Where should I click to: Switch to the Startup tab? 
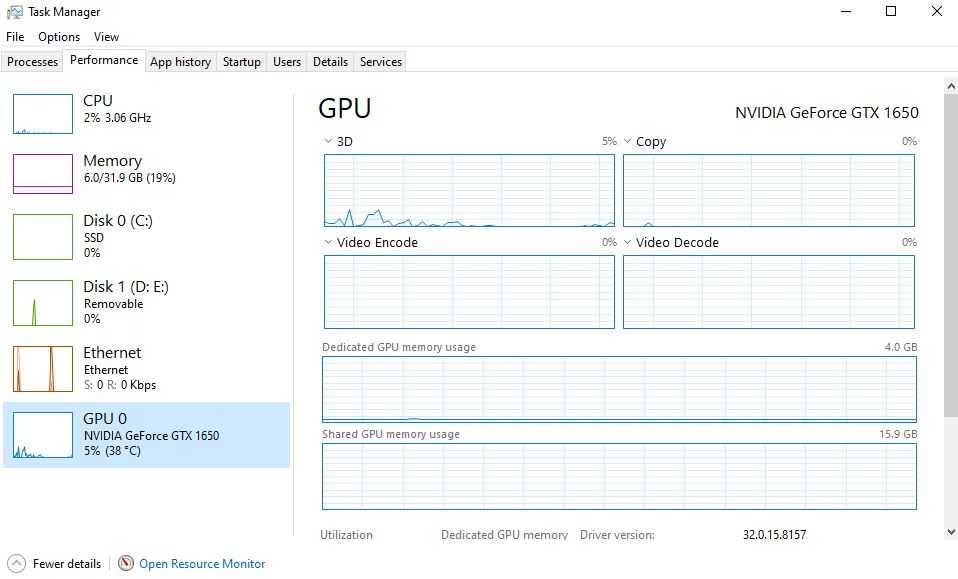(x=241, y=62)
